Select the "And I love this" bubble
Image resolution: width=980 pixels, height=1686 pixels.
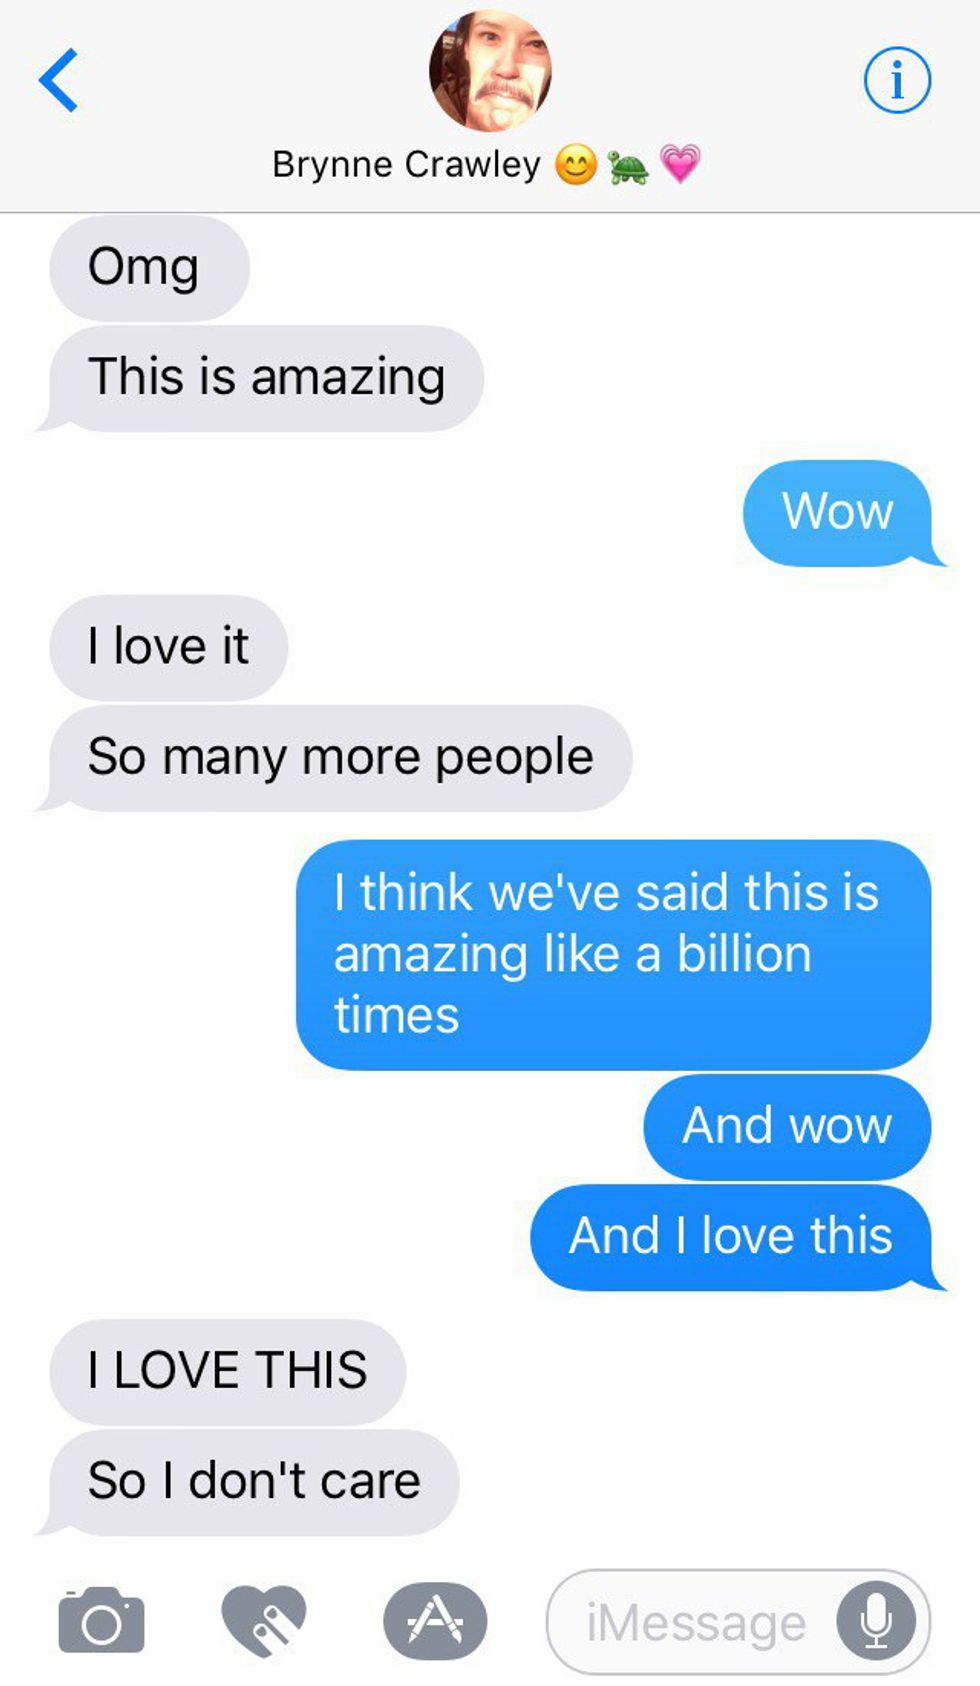pos(738,1238)
